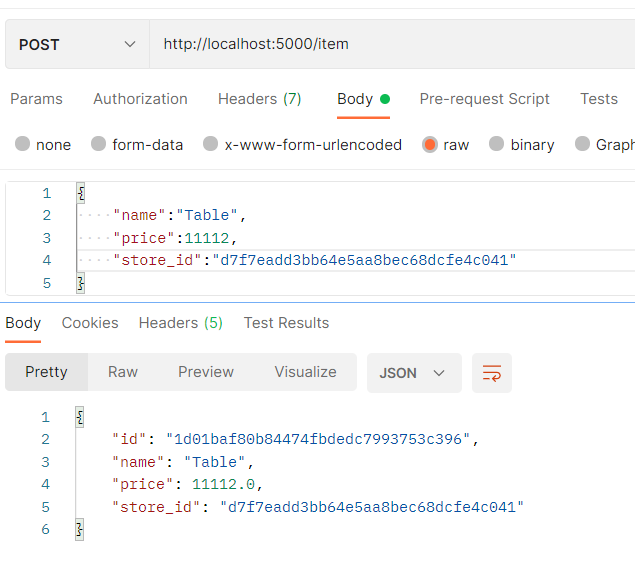Image resolution: width=635 pixels, height=569 pixels.
Task: Switch to the Tests tab
Action: pyautogui.click(x=599, y=99)
